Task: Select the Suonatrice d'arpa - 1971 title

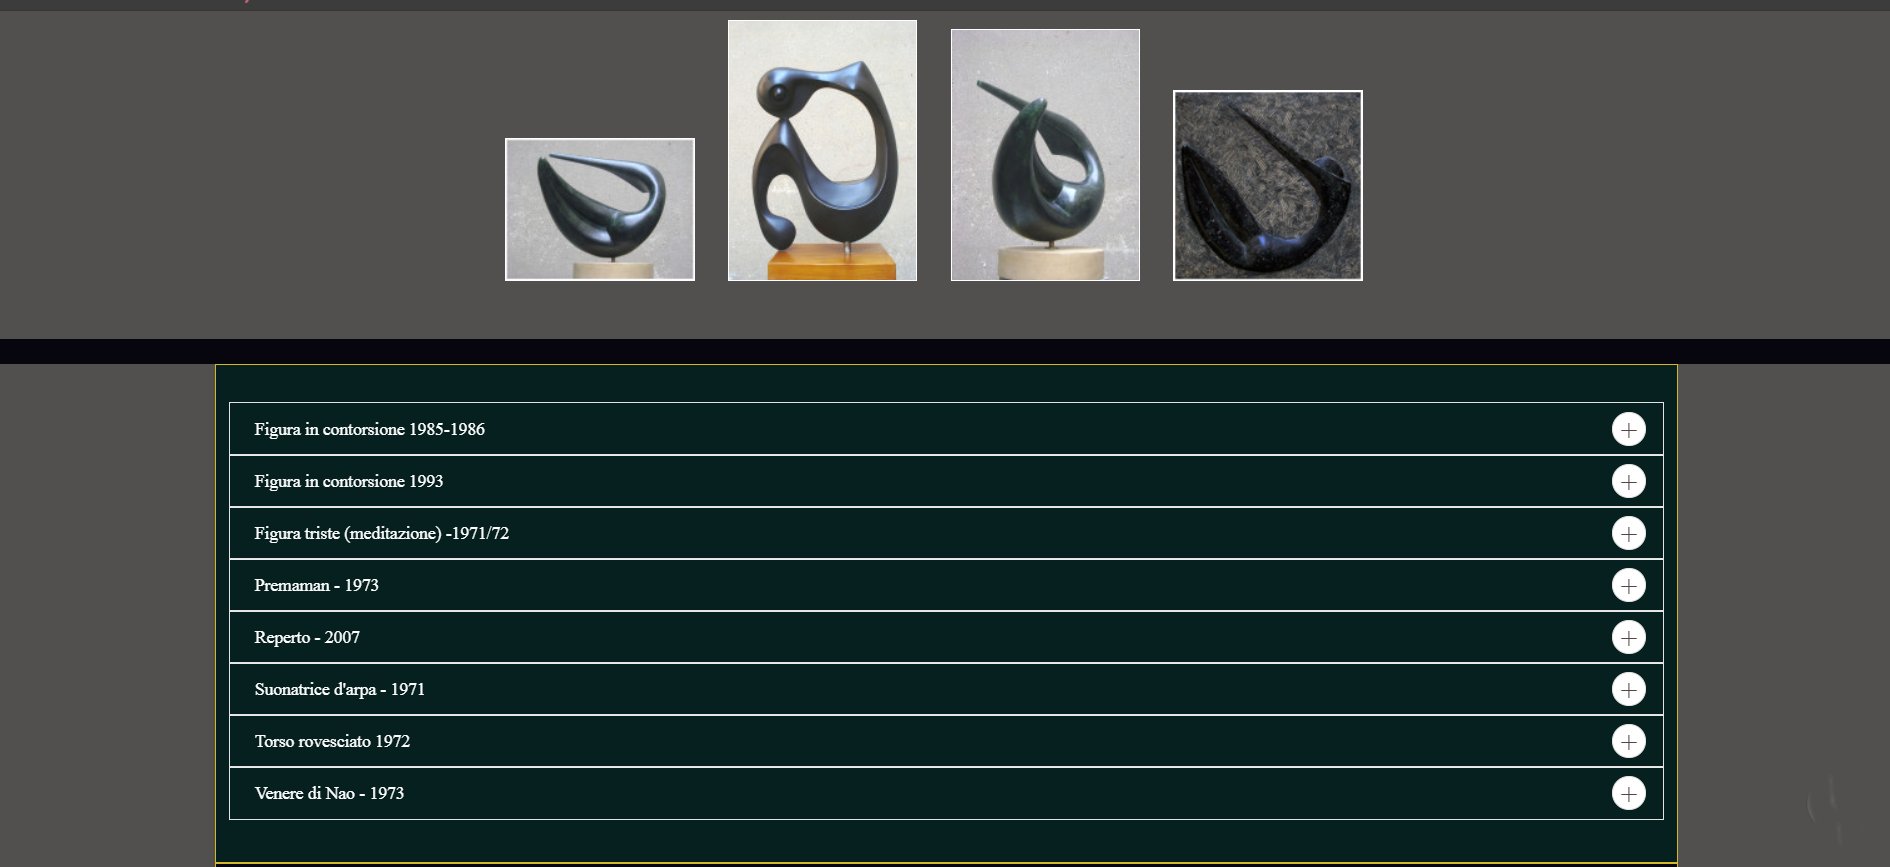Action: click(x=340, y=689)
